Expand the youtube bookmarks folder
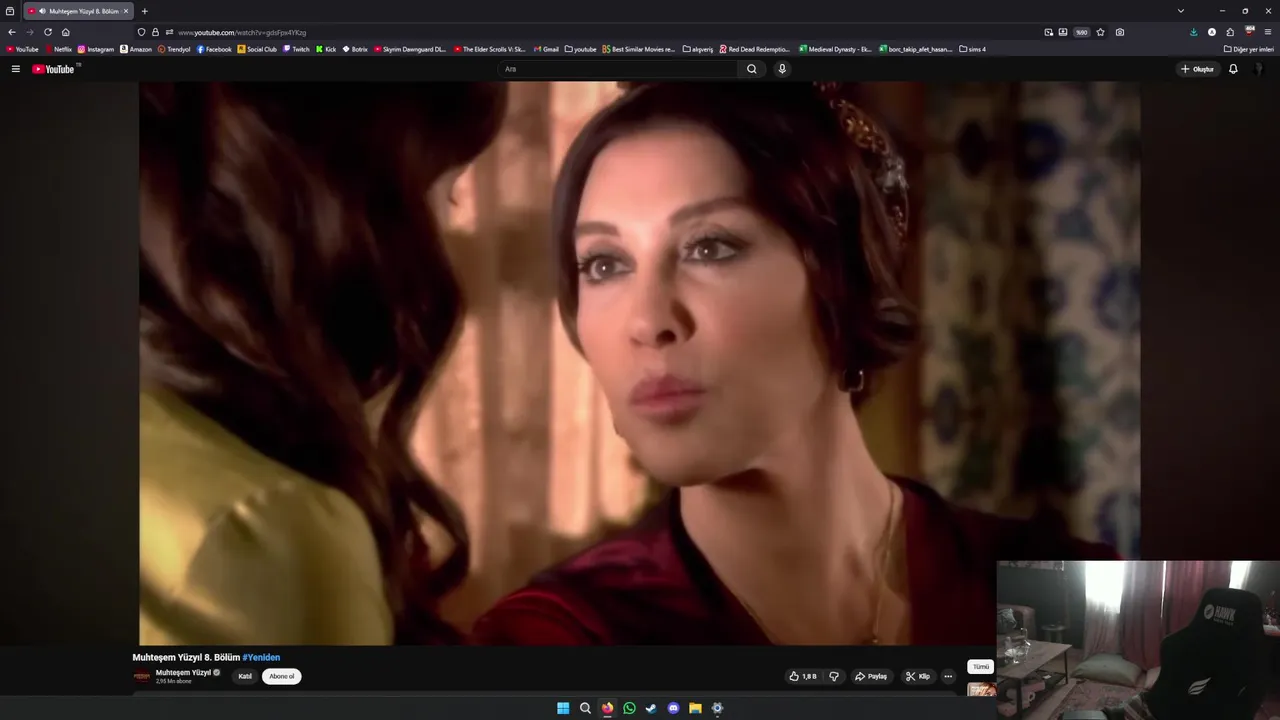The image size is (1280, 720). pos(581,49)
